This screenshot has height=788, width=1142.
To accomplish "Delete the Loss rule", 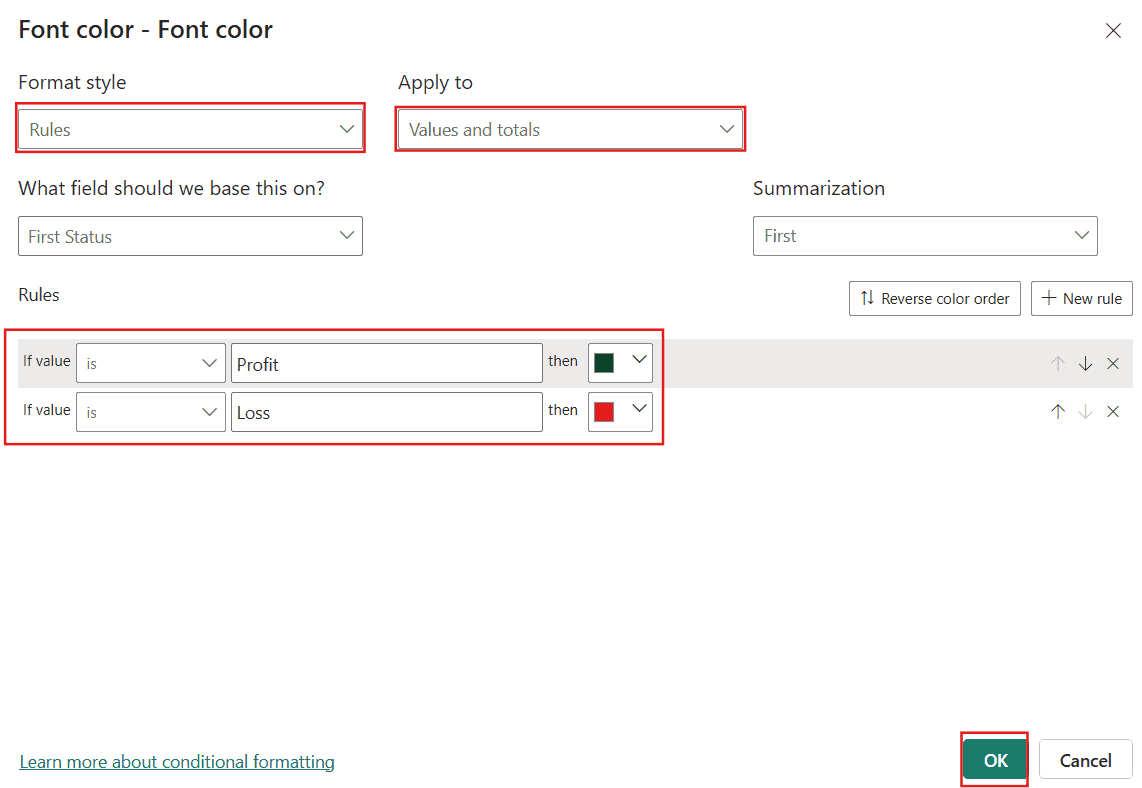I will 1113,411.
